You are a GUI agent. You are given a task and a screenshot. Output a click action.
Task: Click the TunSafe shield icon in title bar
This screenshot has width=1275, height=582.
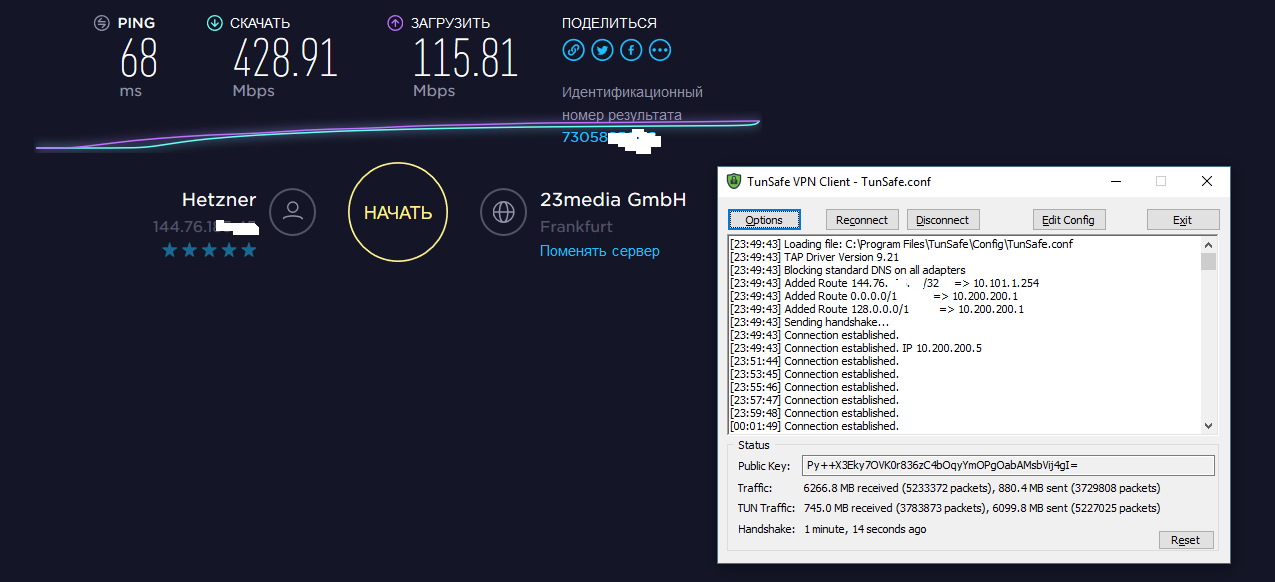pos(733,181)
